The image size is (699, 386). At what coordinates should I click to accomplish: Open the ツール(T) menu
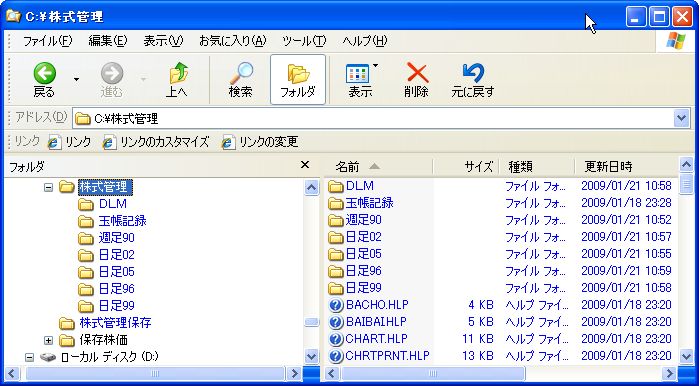304,41
